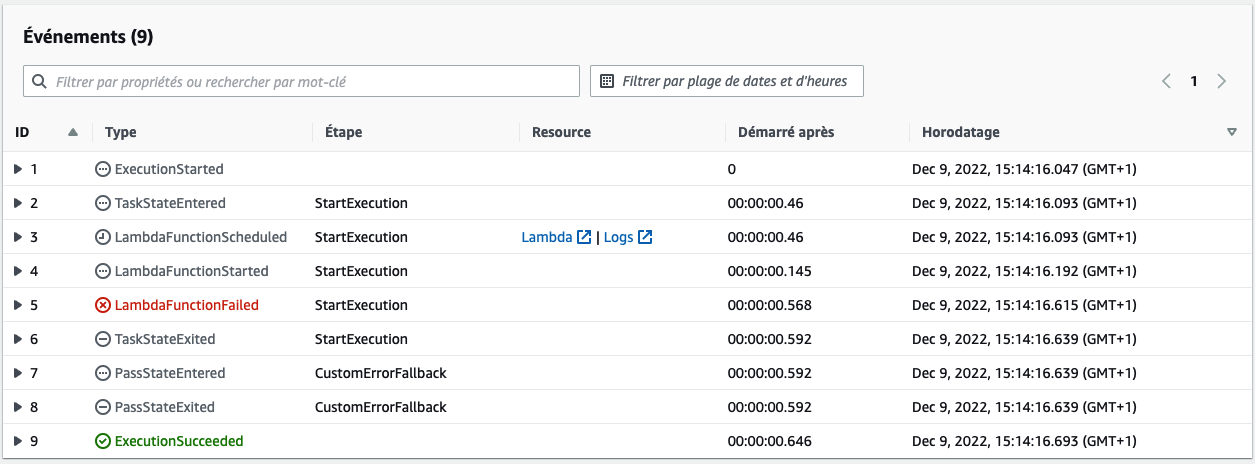Open the date and time range filter
Viewport: 1255px width, 464px height.
pyautogui.click(x=727, y=81)
